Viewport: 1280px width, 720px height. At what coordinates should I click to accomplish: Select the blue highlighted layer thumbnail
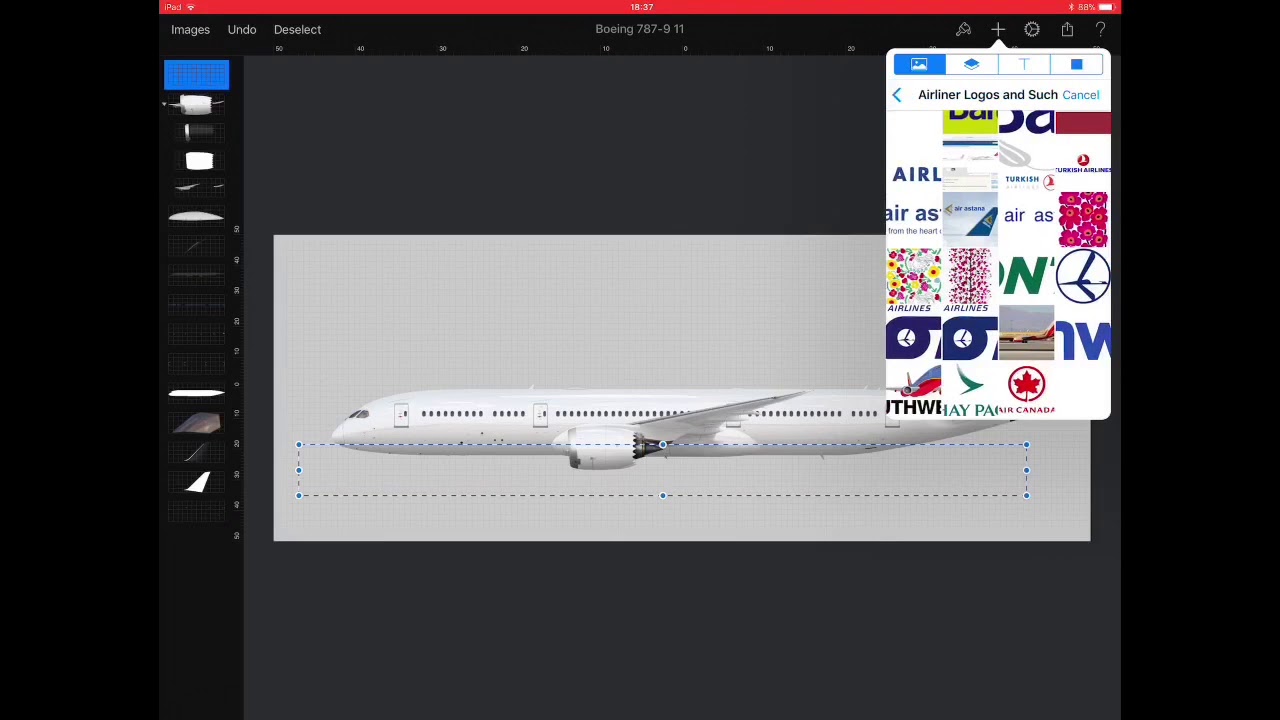(196, 75)
